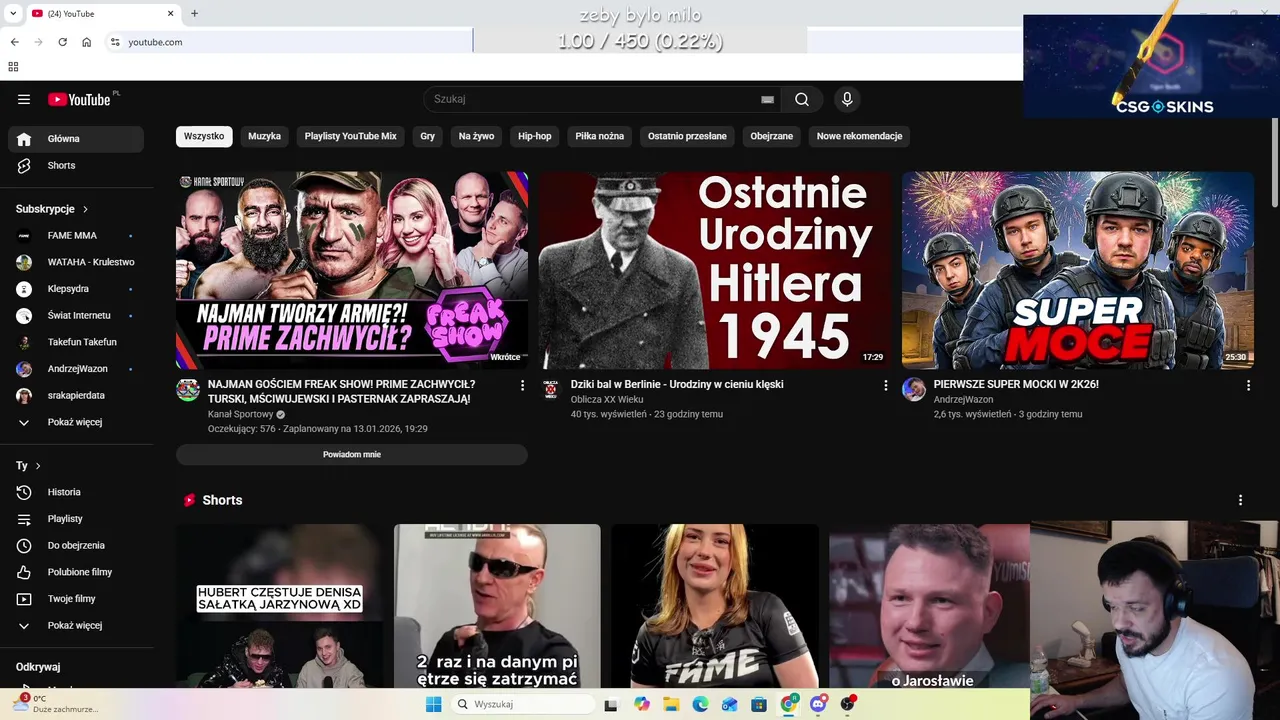
Task: Select the Ostatnio przesłane chip
Action: point(687,136)
